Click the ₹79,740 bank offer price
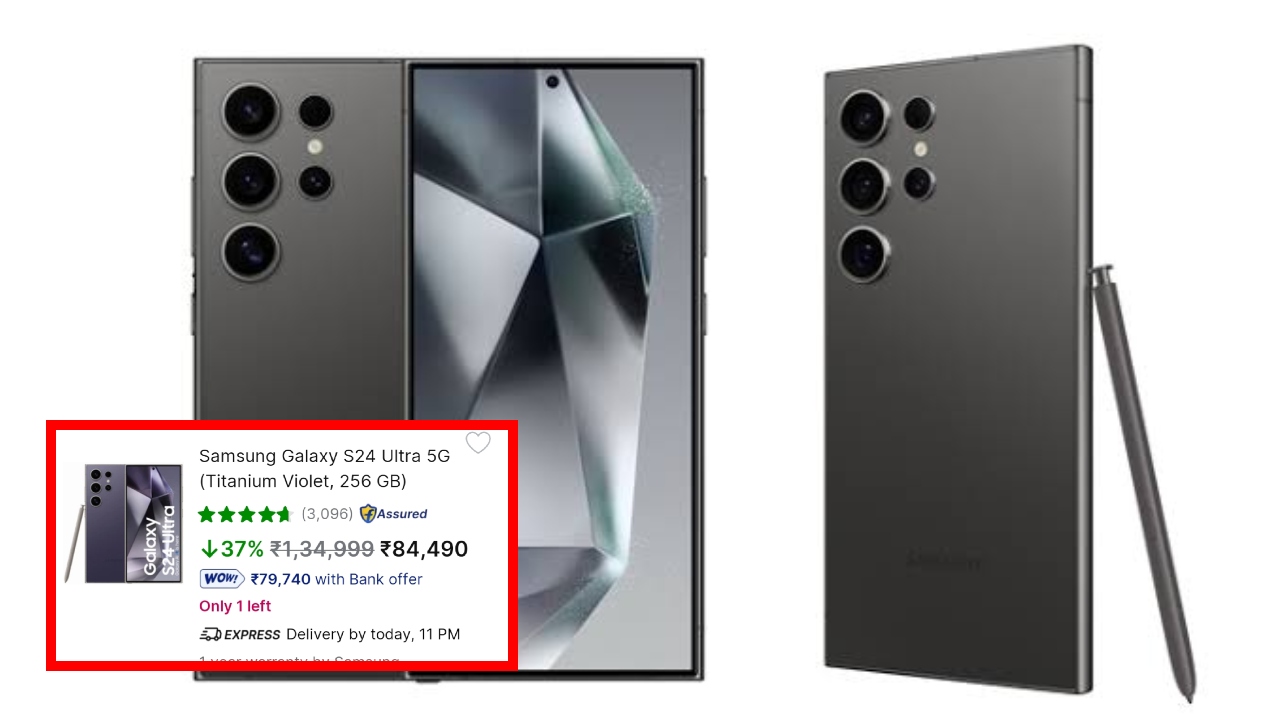 281,579
